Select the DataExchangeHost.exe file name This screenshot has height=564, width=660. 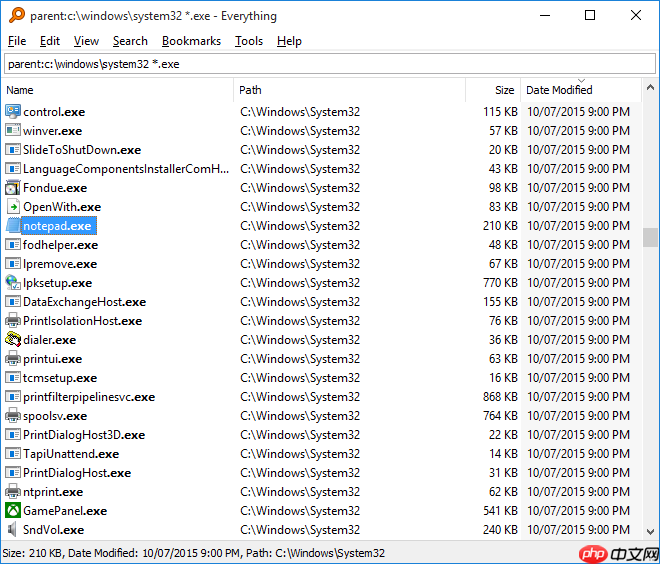(x=85, y=302)
